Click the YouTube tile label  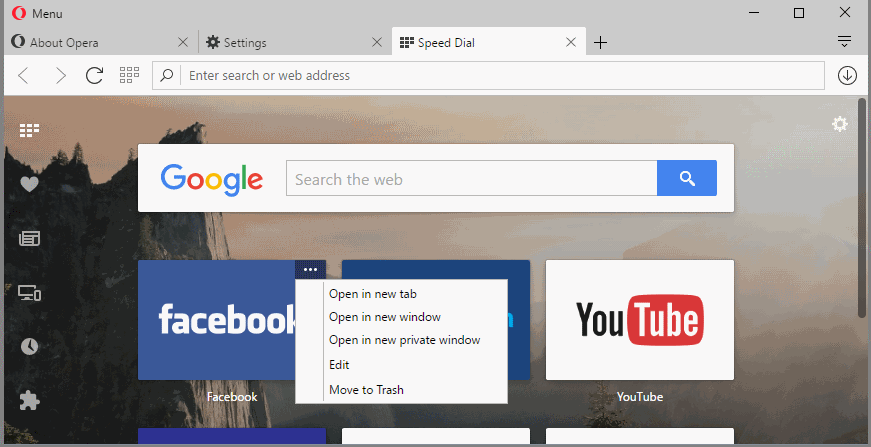pyautogui.click(x=640, y=397)
